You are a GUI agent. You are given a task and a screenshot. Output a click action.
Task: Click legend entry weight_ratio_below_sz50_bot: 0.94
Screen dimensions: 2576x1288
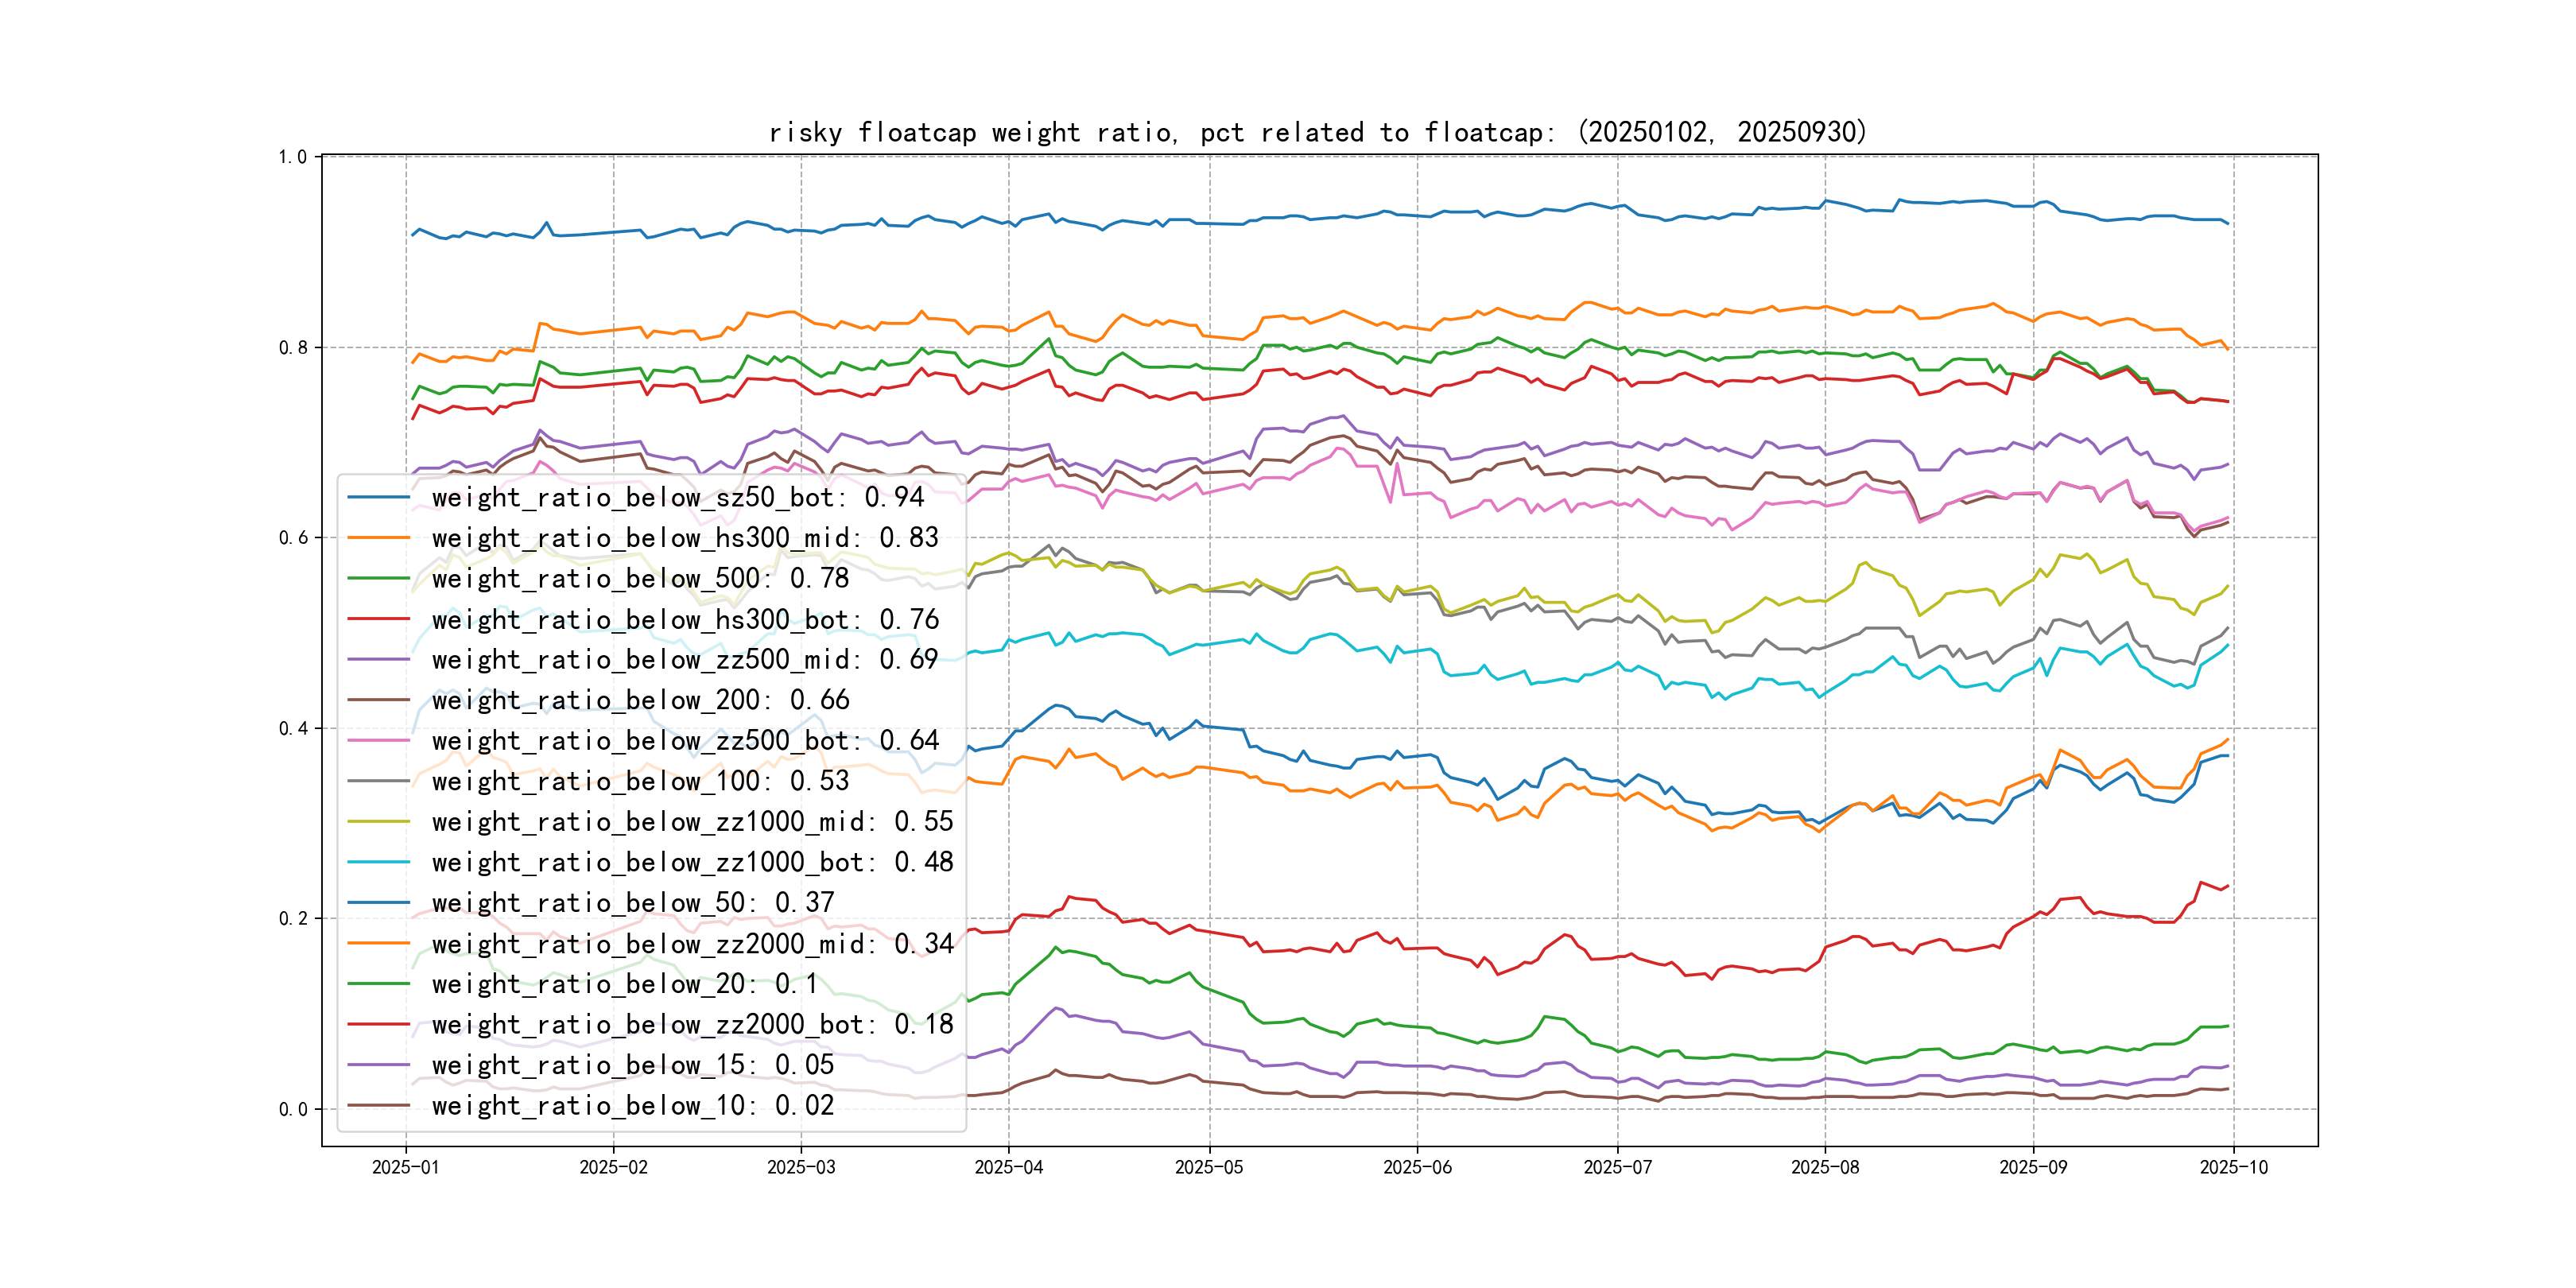click(x=677, y=498)
